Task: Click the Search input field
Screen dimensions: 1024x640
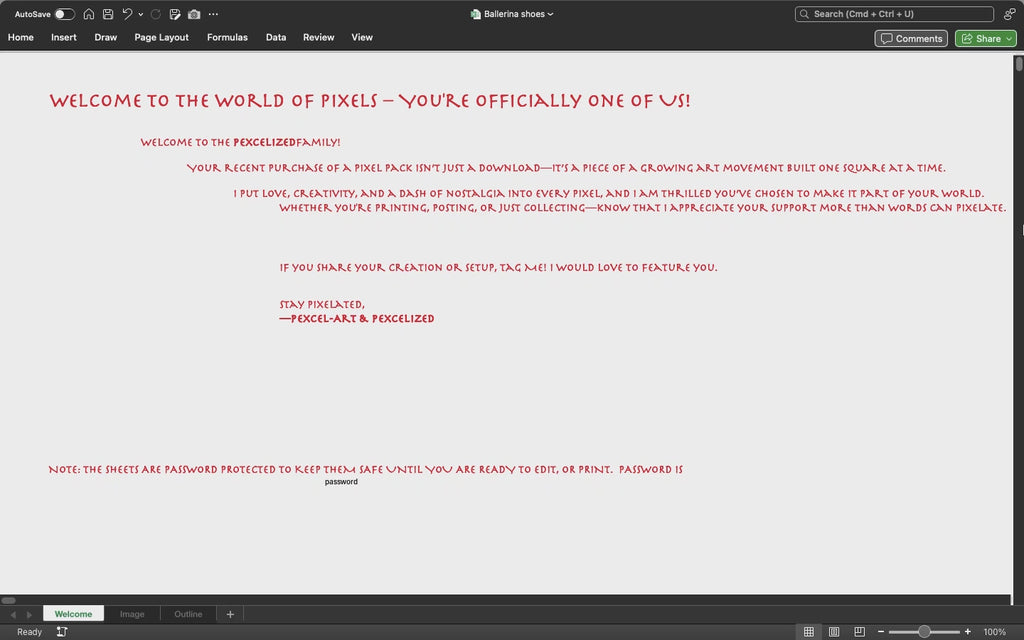Action: [x=893, y=14]
